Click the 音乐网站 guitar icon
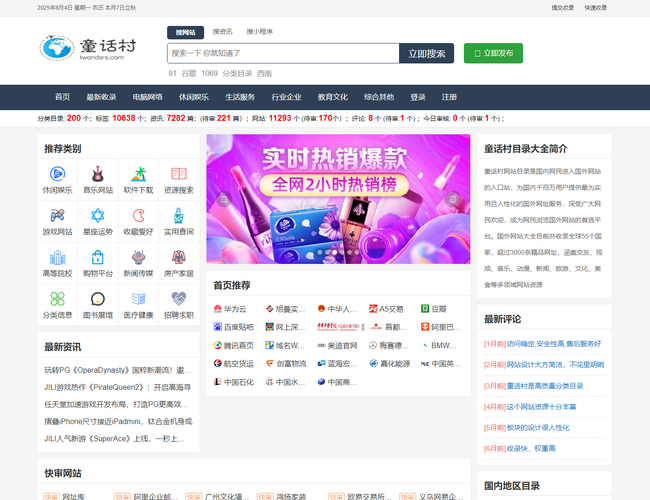The height and width of the screenshot is (500, 650). (98, 173)
